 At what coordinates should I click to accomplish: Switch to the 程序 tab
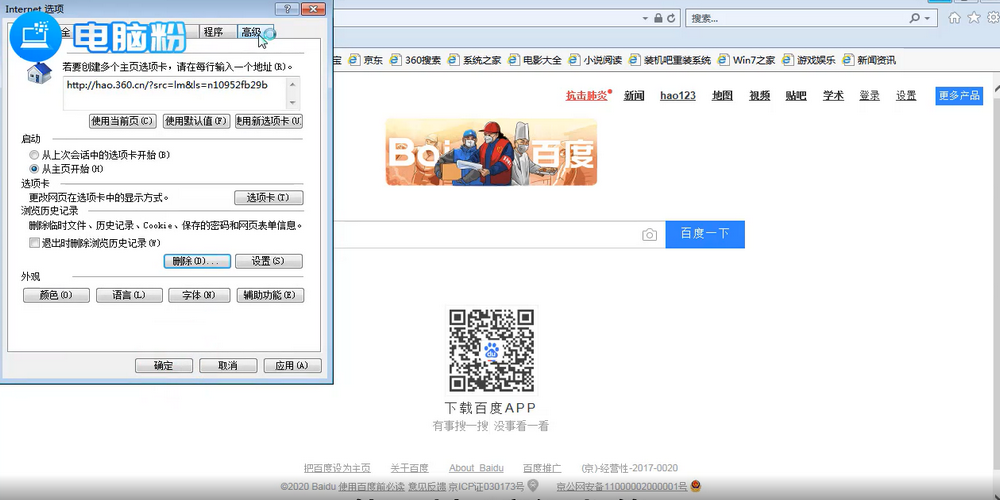tap(213, 32)
